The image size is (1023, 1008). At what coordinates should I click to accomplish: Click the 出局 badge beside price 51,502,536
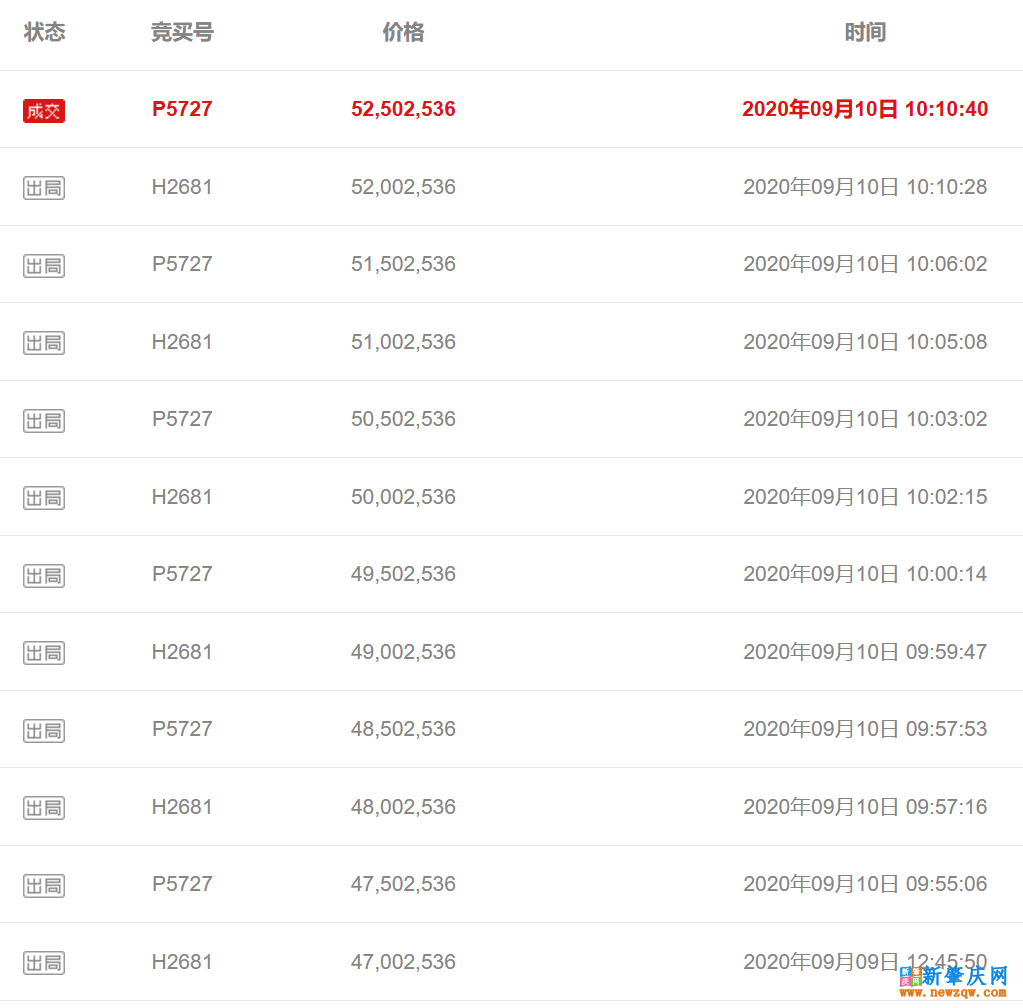point(44,266)
